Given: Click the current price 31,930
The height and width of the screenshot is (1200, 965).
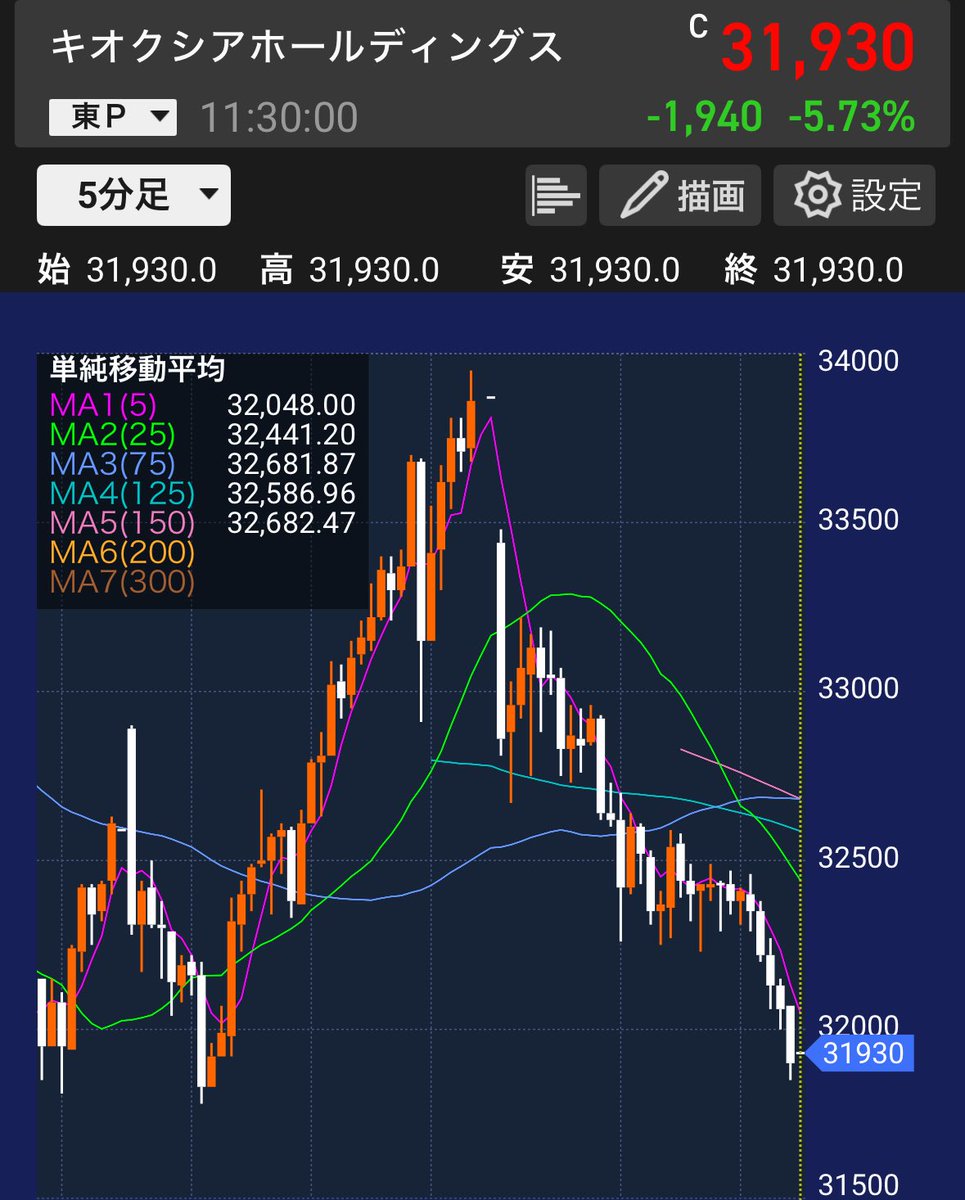Looking at the screenshot, I should click(817, 48).
